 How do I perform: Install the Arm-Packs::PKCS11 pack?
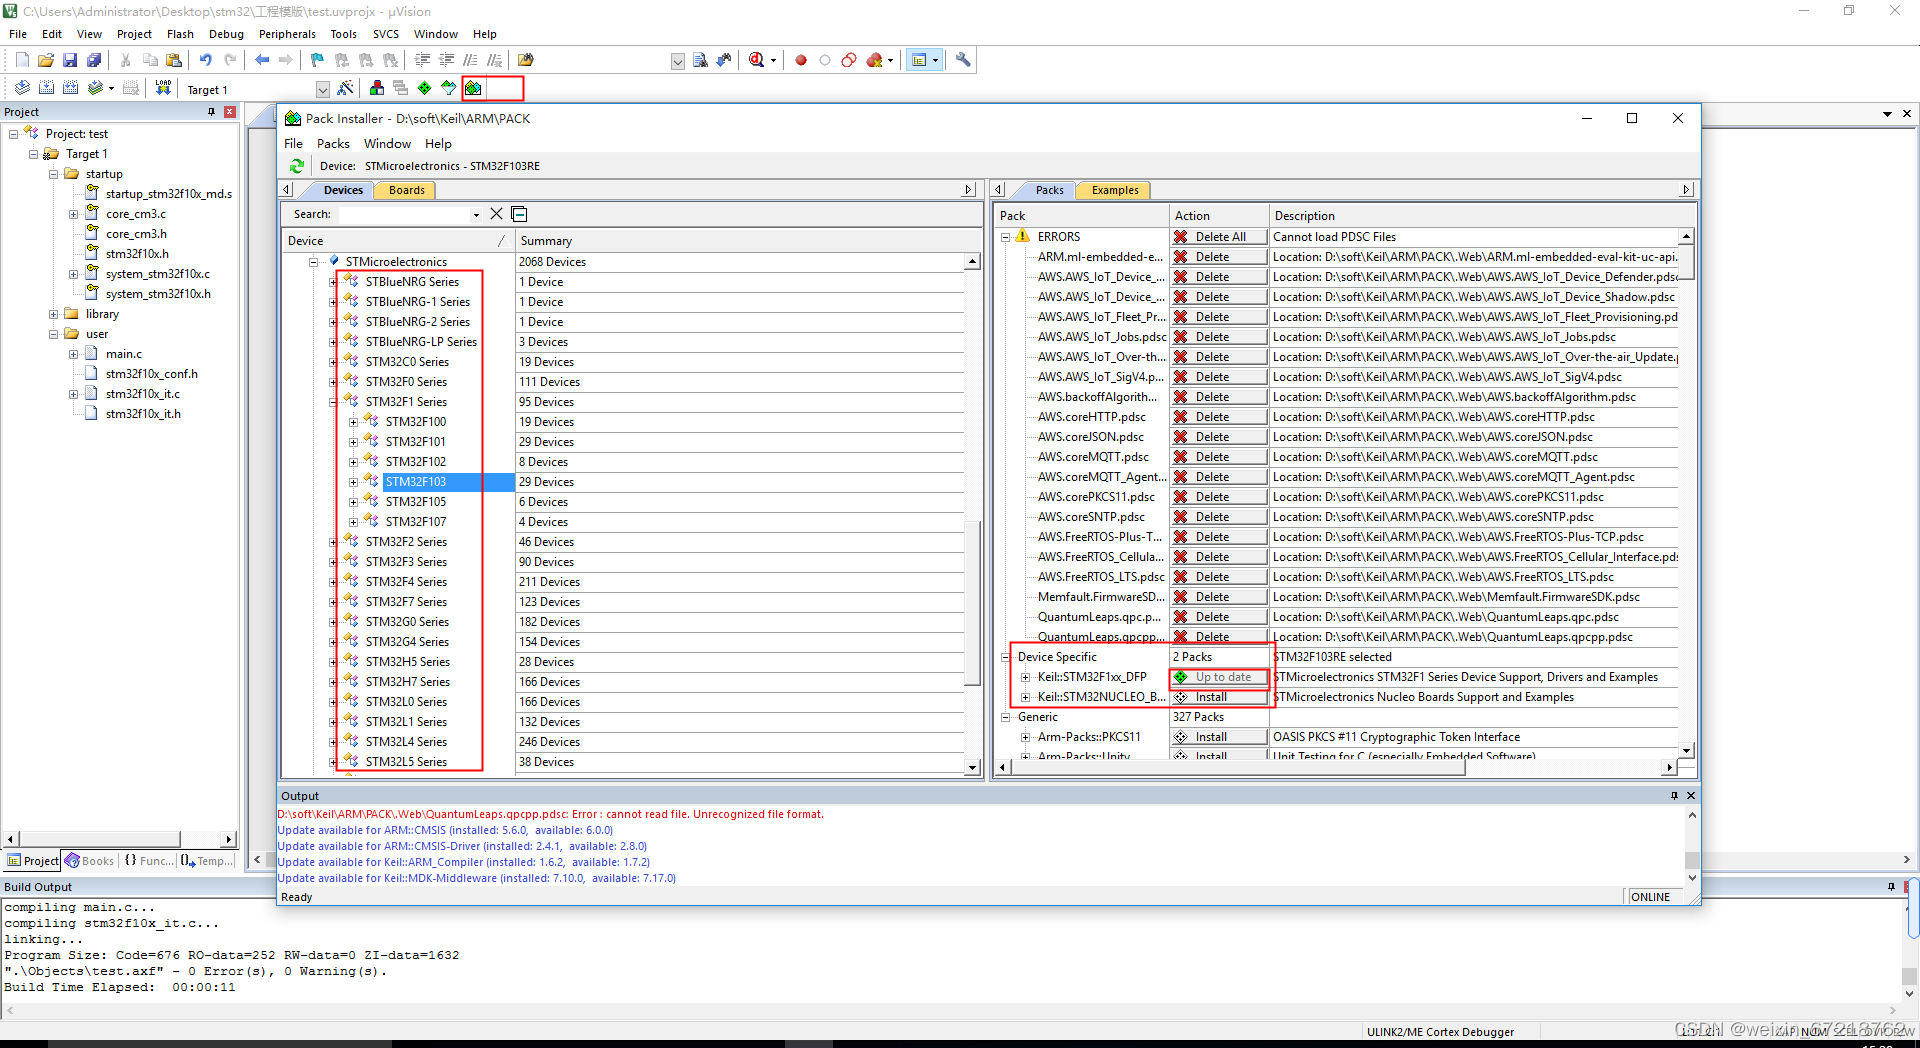(1219, 737)
